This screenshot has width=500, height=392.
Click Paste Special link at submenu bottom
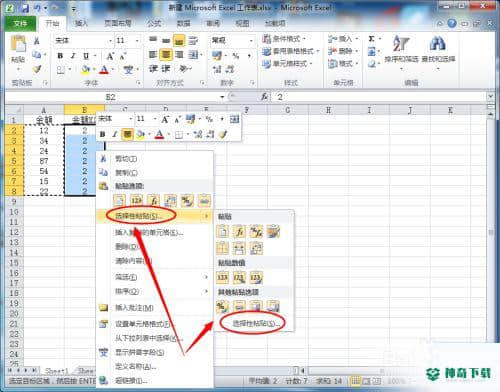[x=255, y=323]
